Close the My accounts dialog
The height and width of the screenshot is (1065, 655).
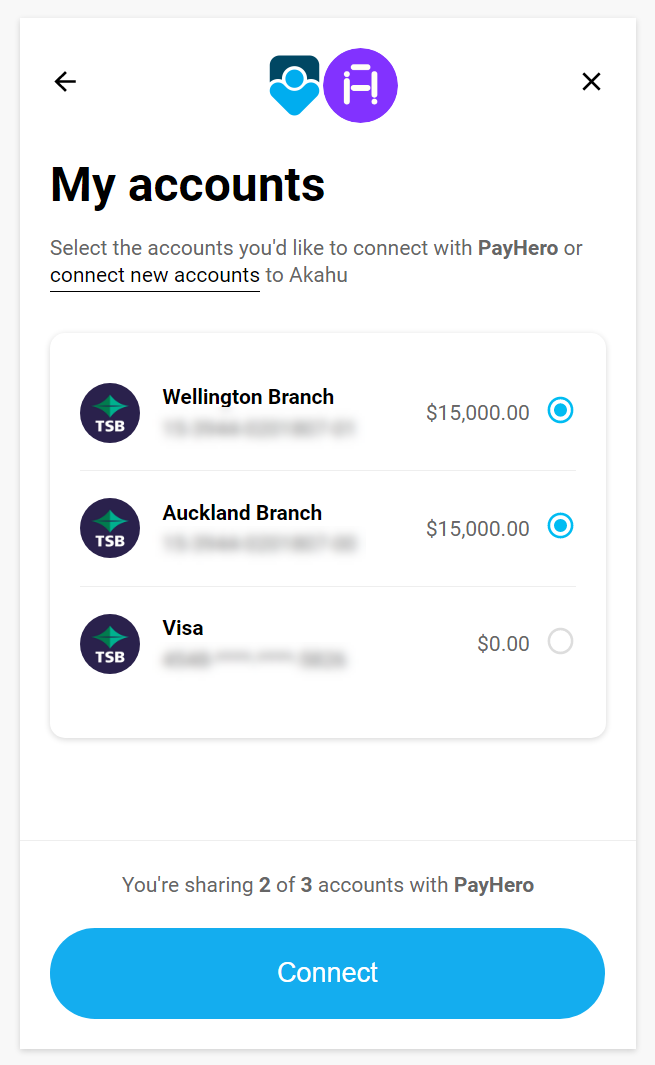(x=591, y=82)
